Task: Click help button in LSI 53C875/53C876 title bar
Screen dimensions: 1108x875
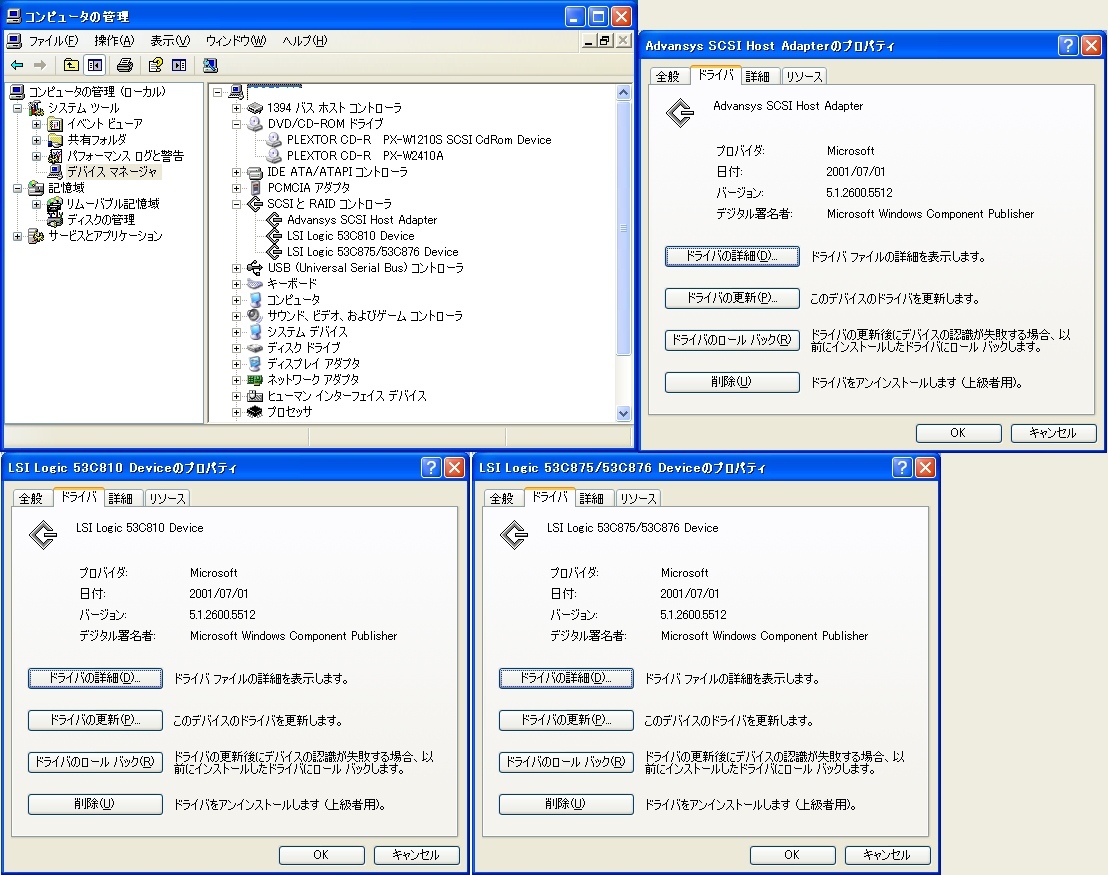Action: click(x=902, y=467)
